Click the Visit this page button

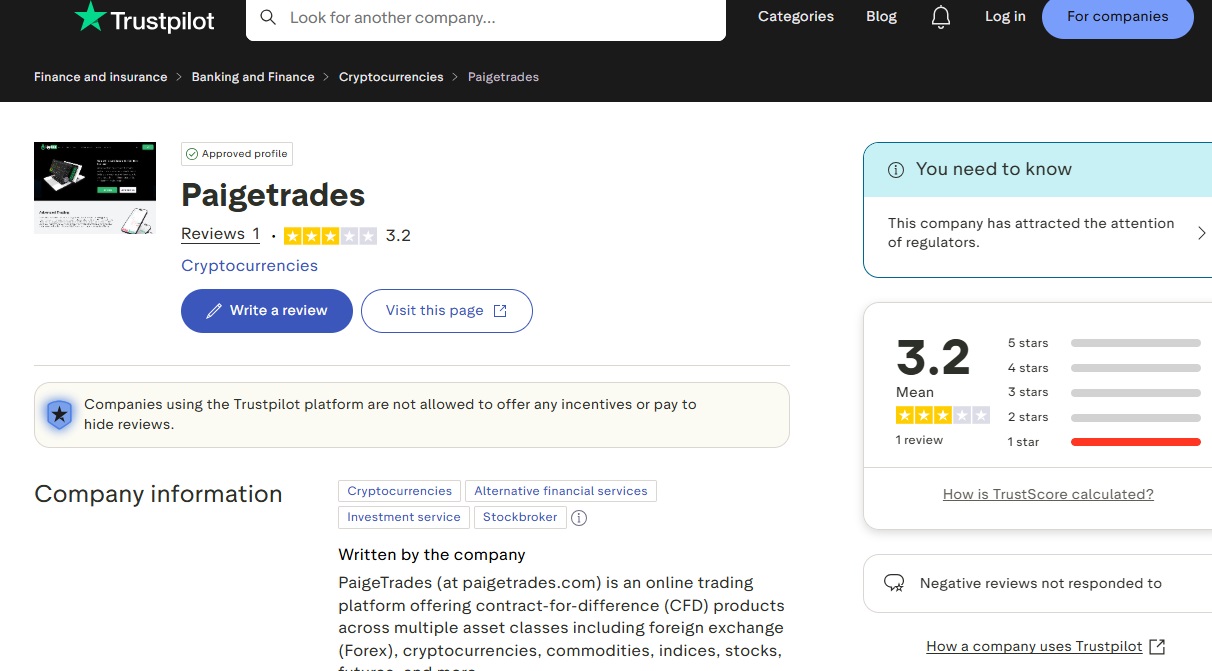446,311
